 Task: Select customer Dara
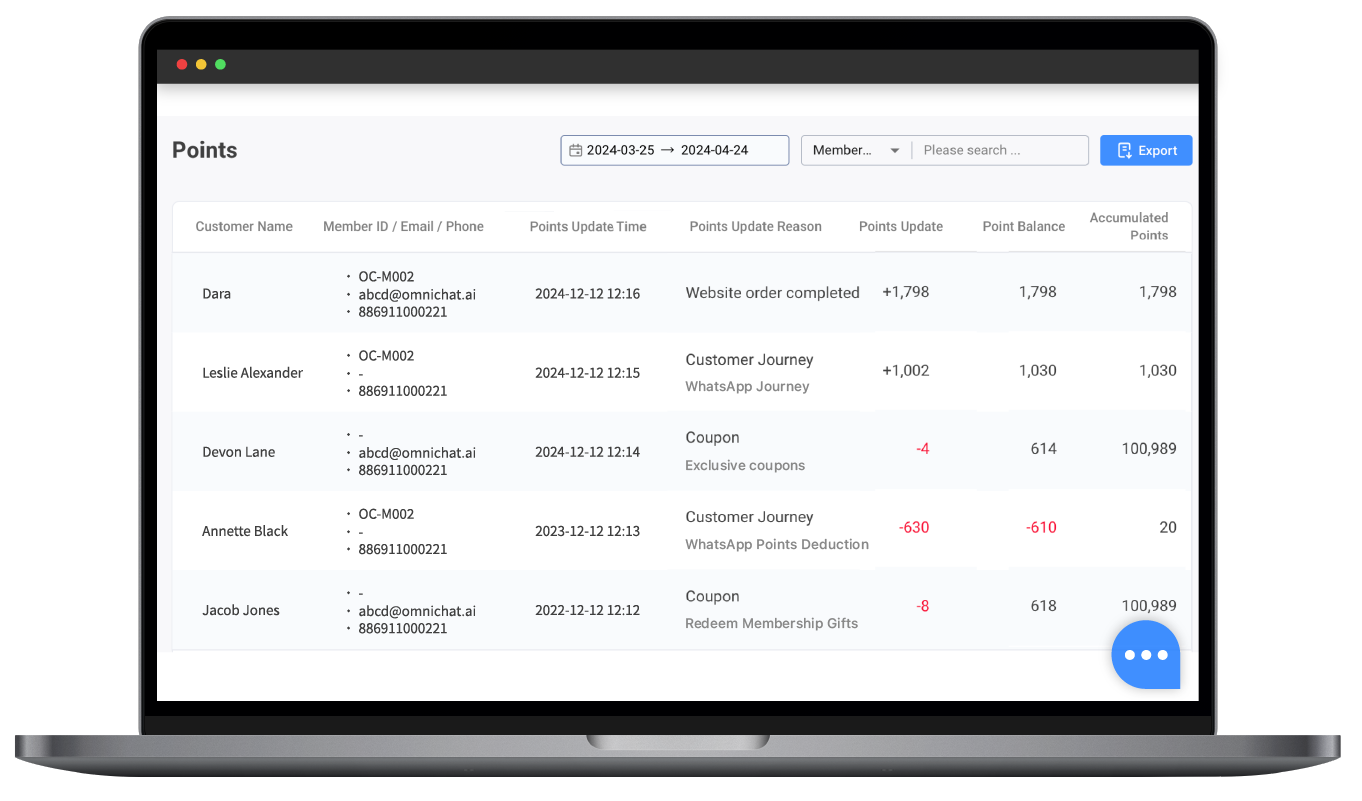click(x=216, y=294)
